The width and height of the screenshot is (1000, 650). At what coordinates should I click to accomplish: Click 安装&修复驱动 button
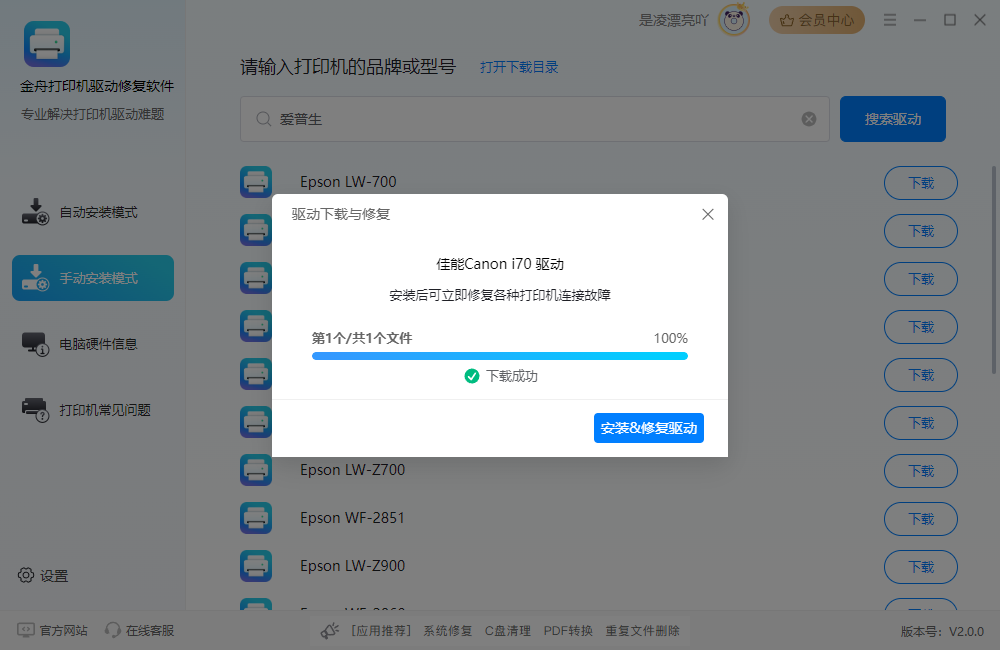649,428
